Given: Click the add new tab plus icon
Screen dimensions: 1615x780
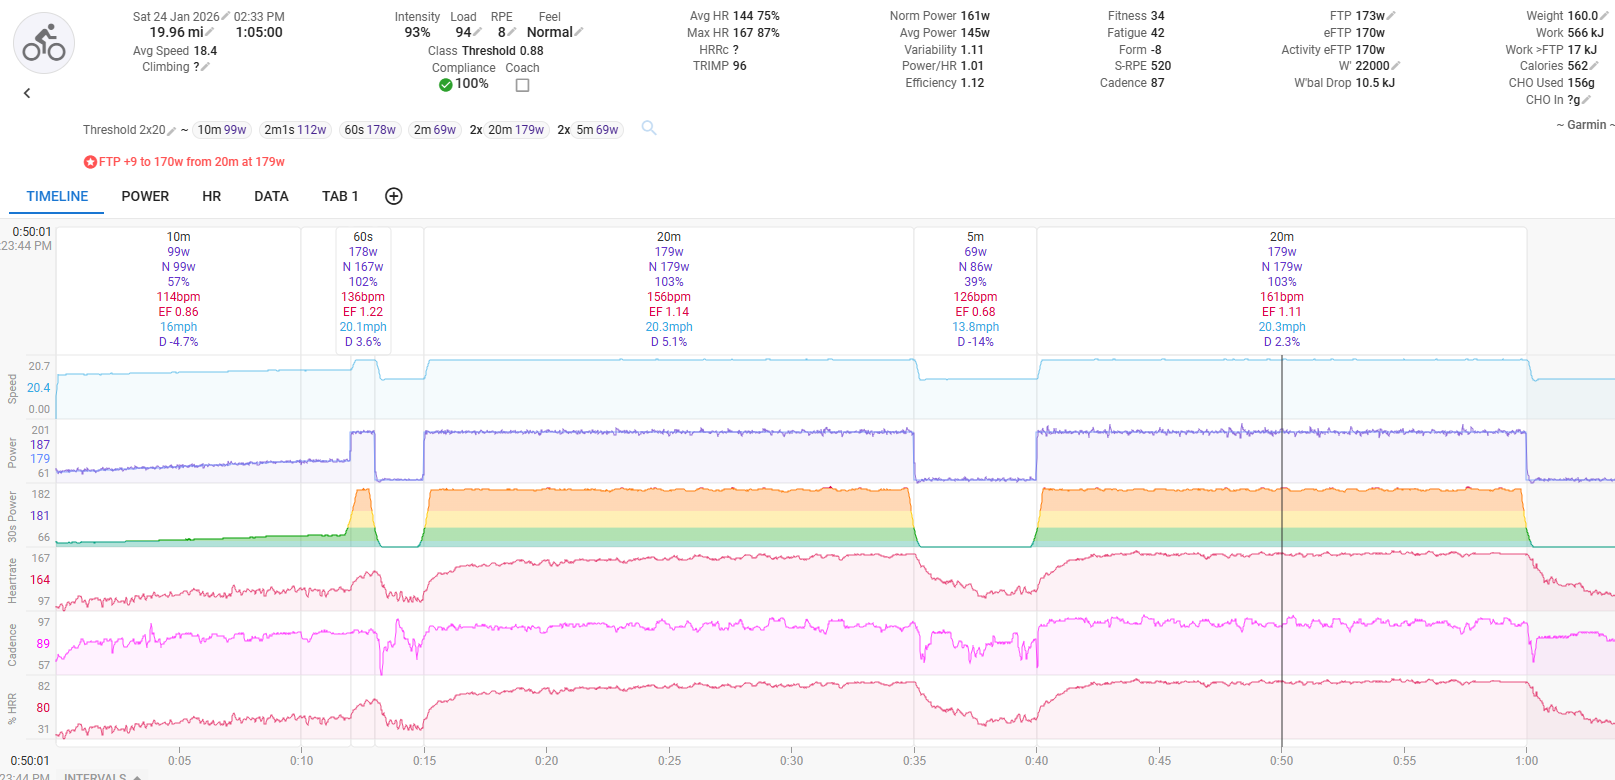Looking at the screenshot, I should click(394, 196).
